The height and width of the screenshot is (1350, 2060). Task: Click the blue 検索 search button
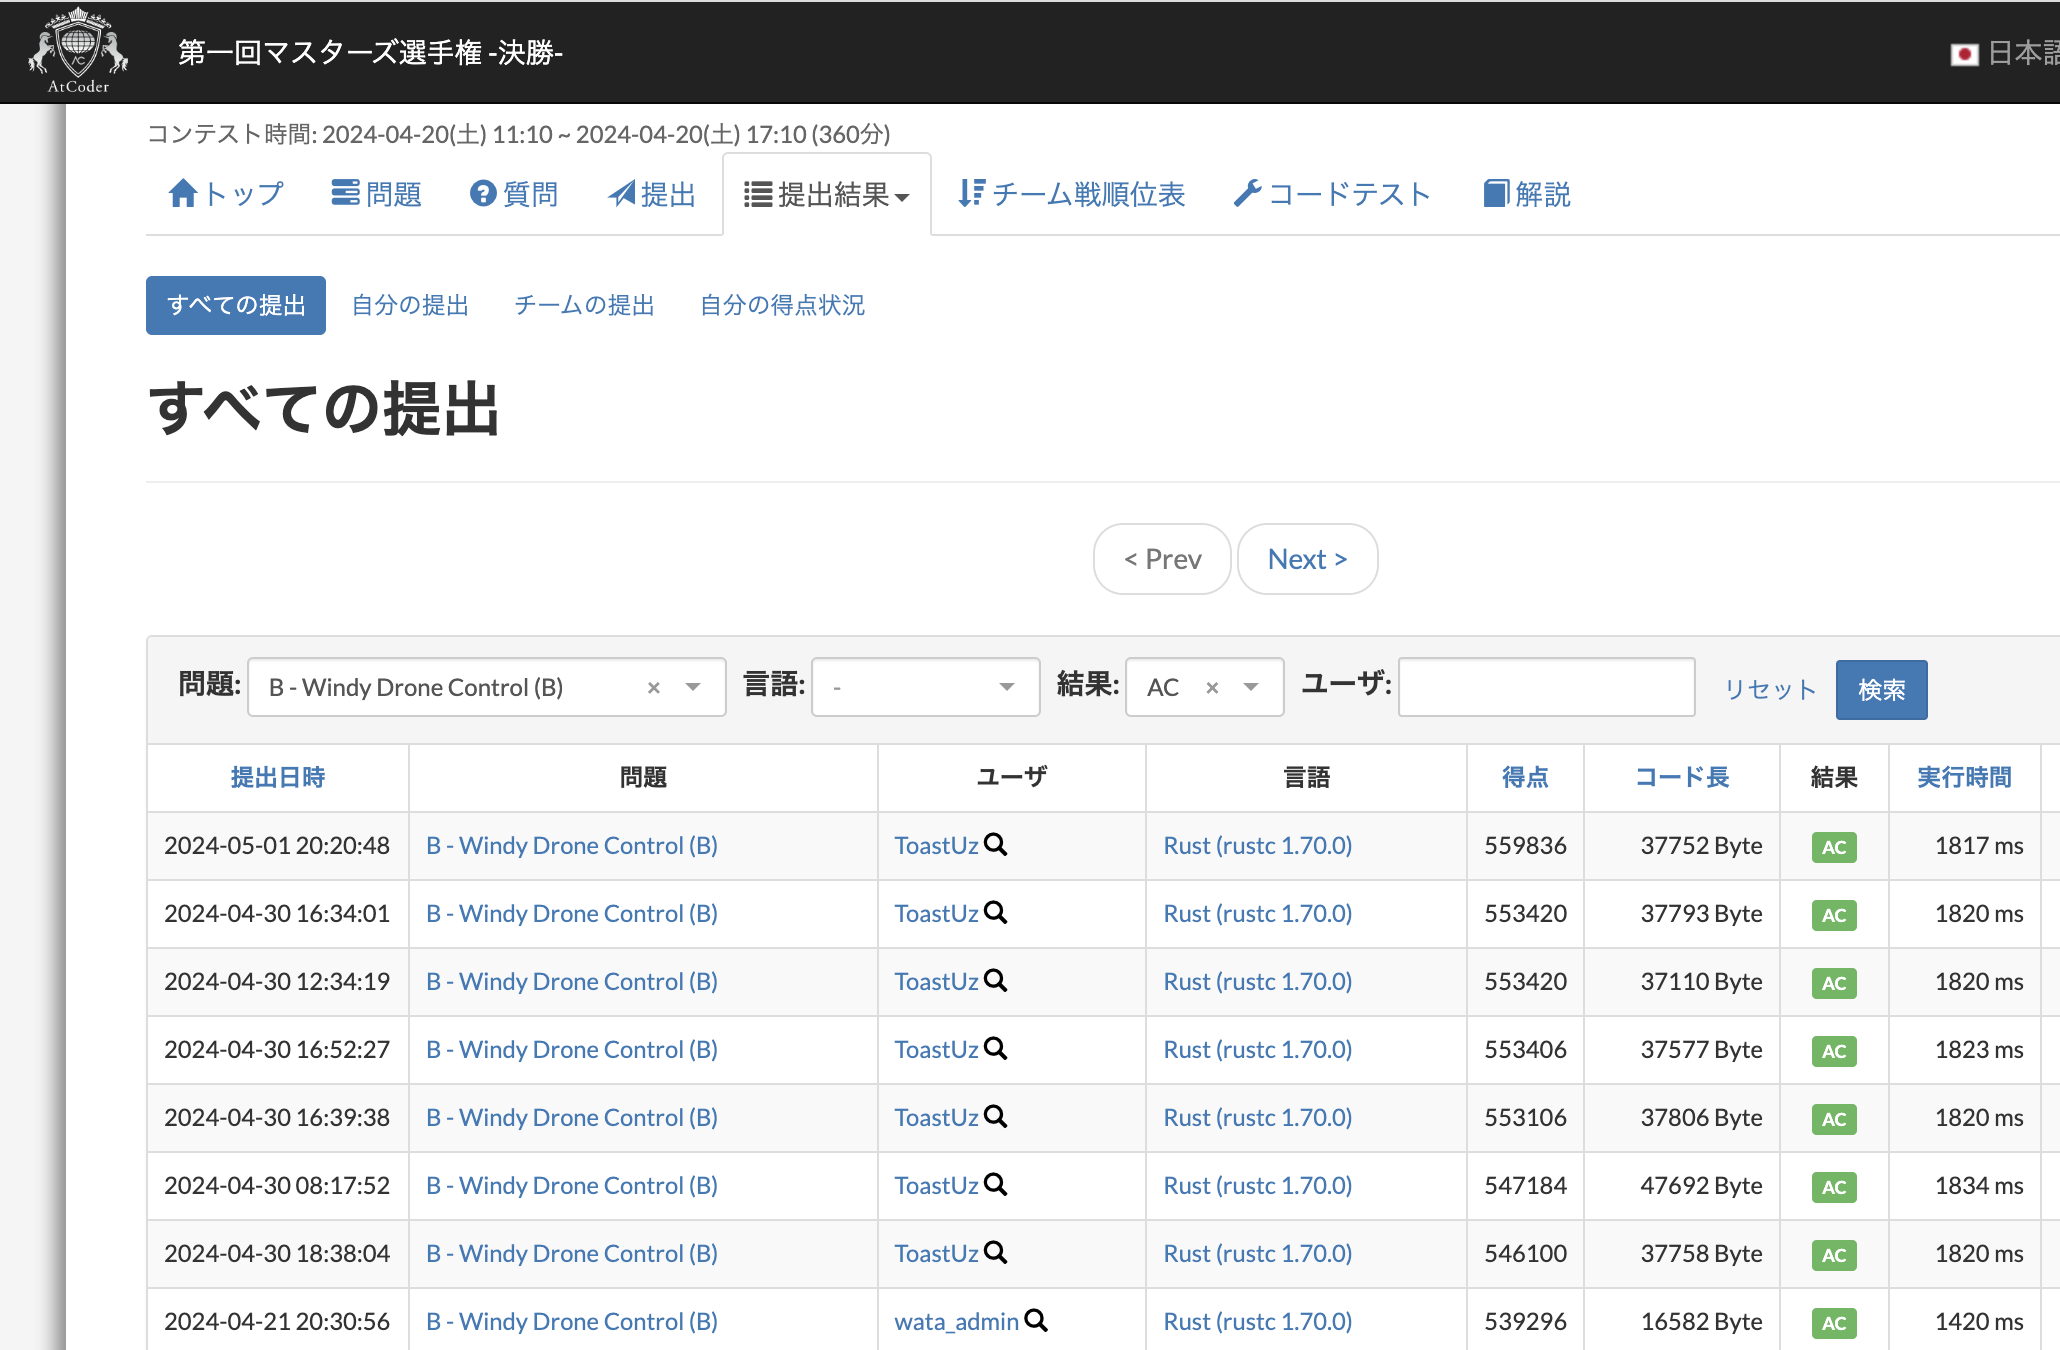tap(1881, 690)
